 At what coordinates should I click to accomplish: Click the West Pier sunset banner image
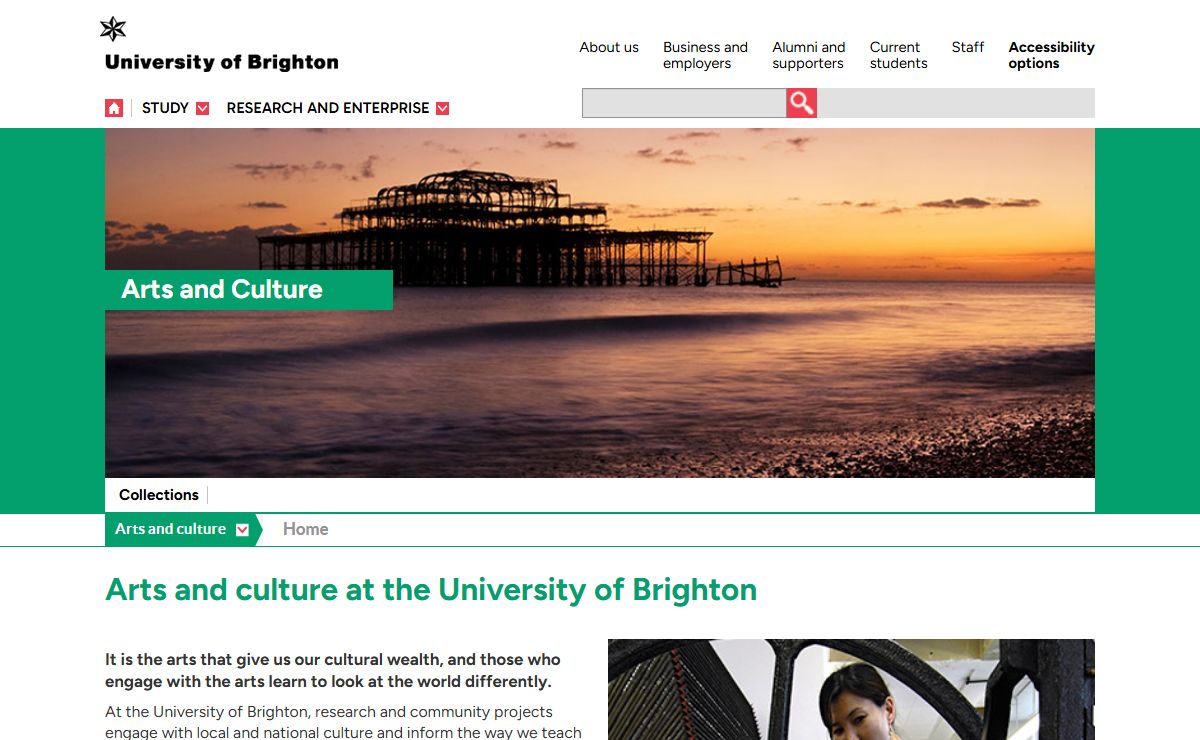pyautogui.click(x=600, y=303)
